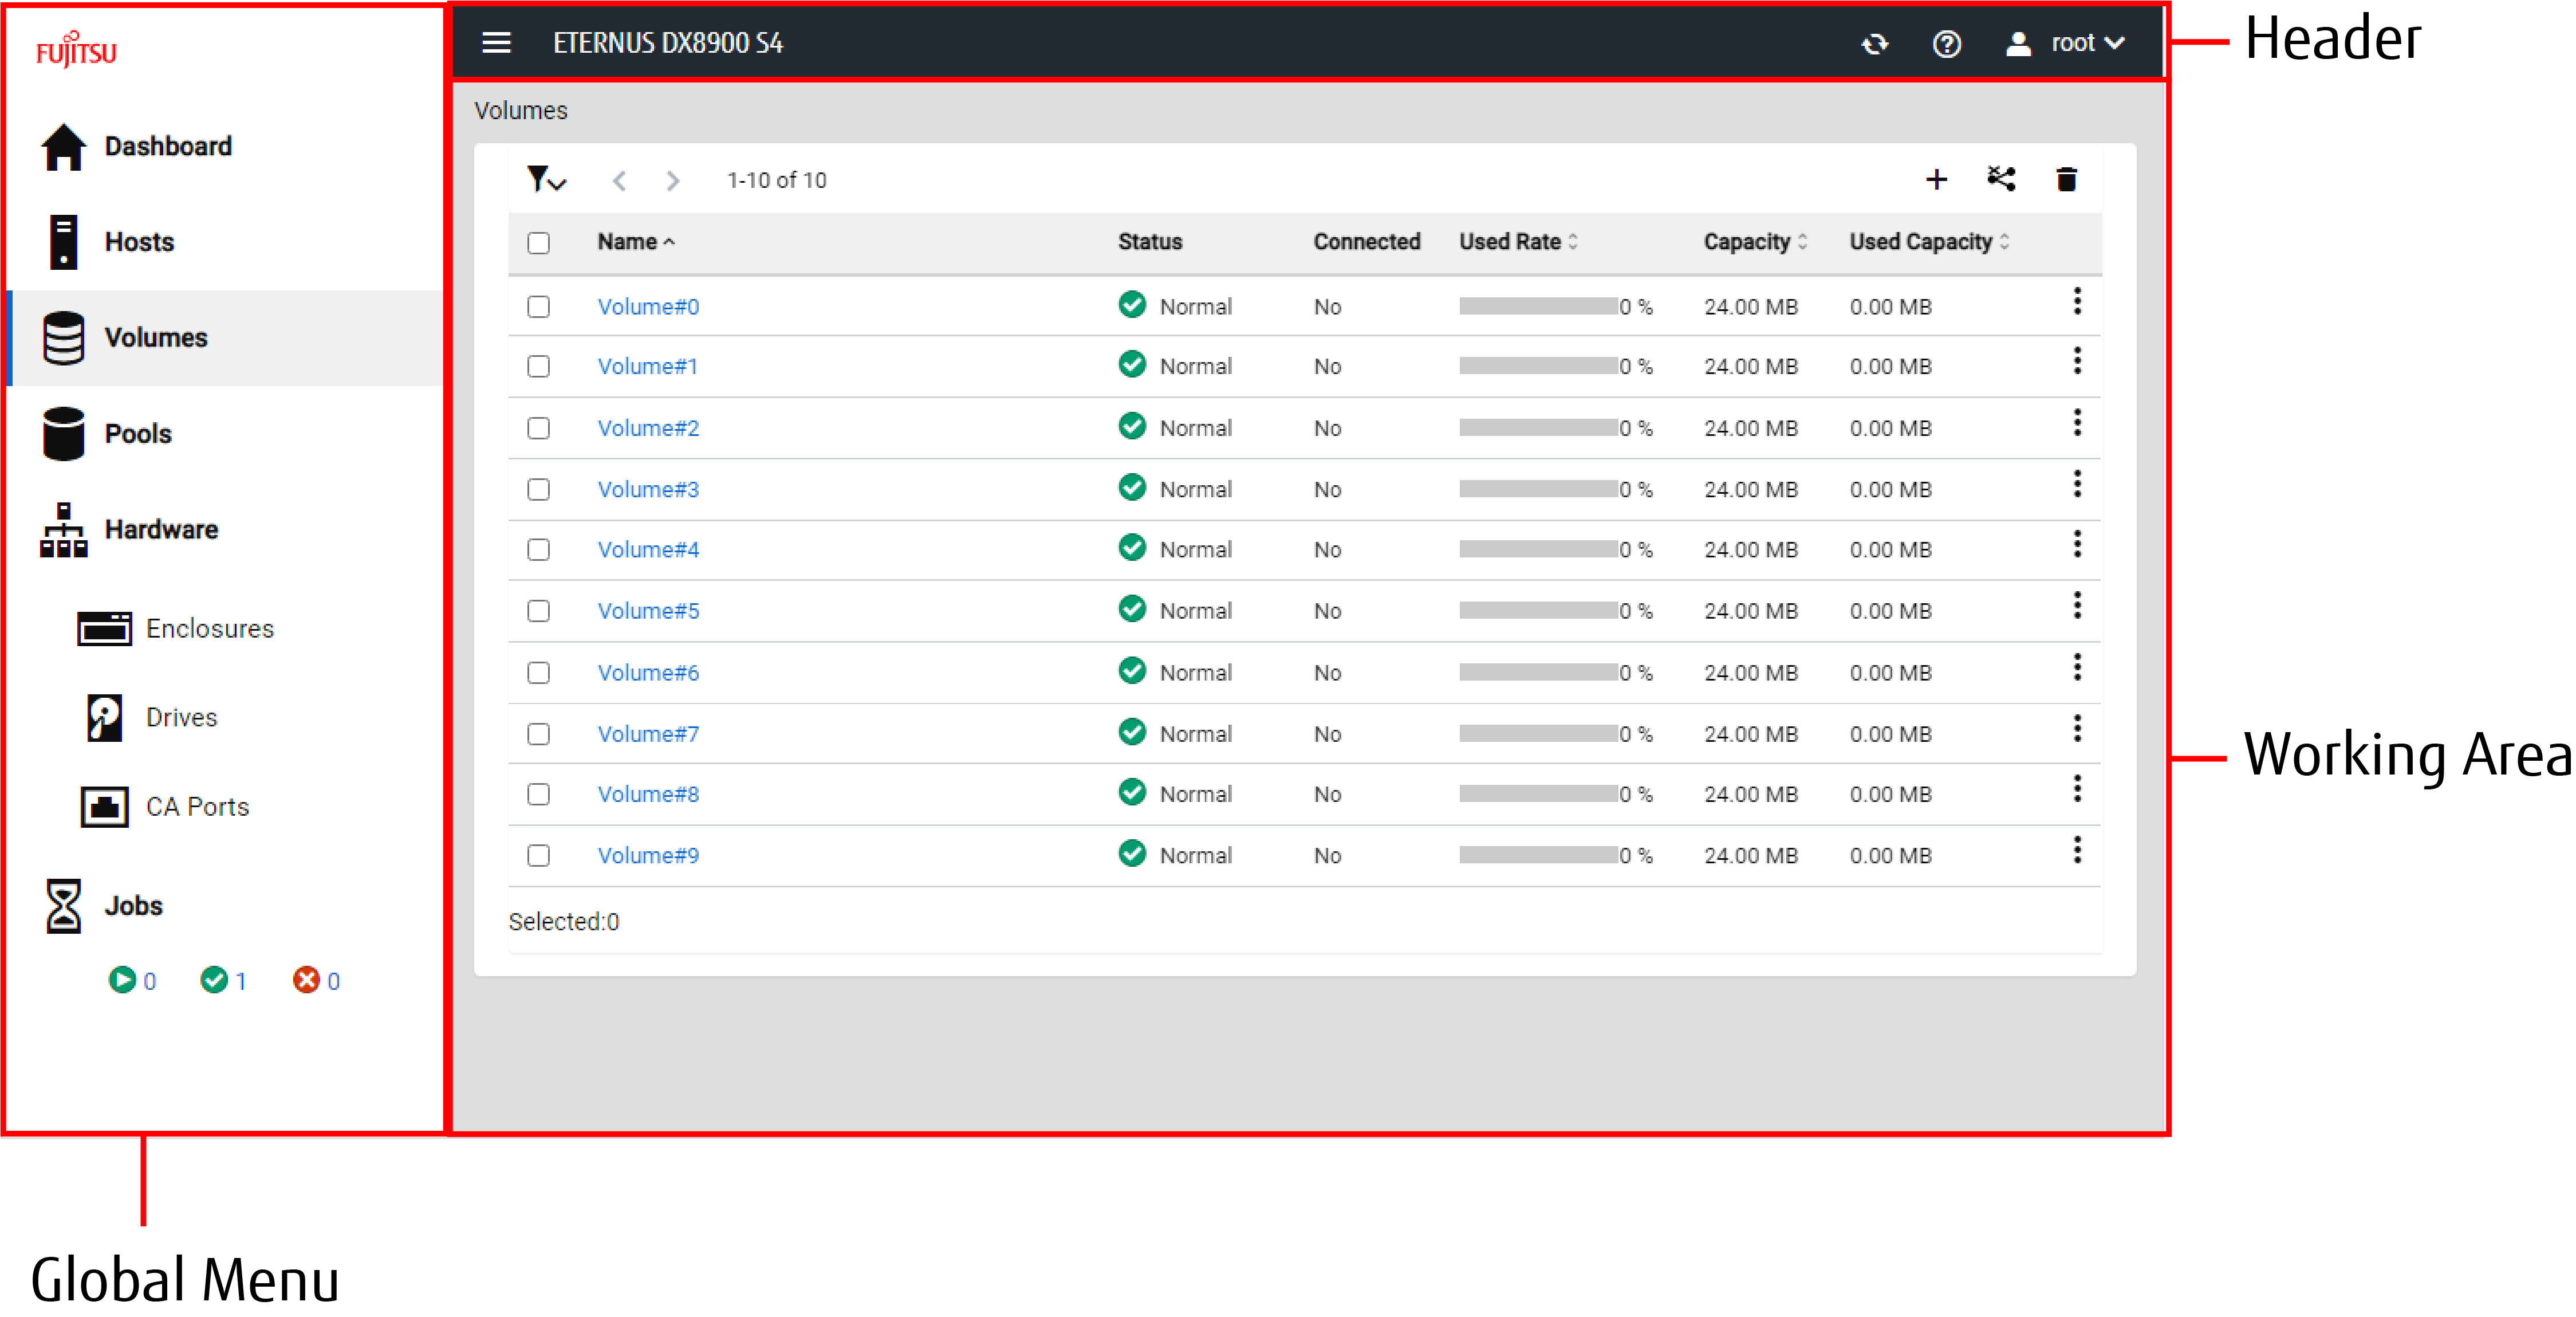Check the checkbox for Volume#3
The image size is (2576, 1317).
(x=539, y=489)
